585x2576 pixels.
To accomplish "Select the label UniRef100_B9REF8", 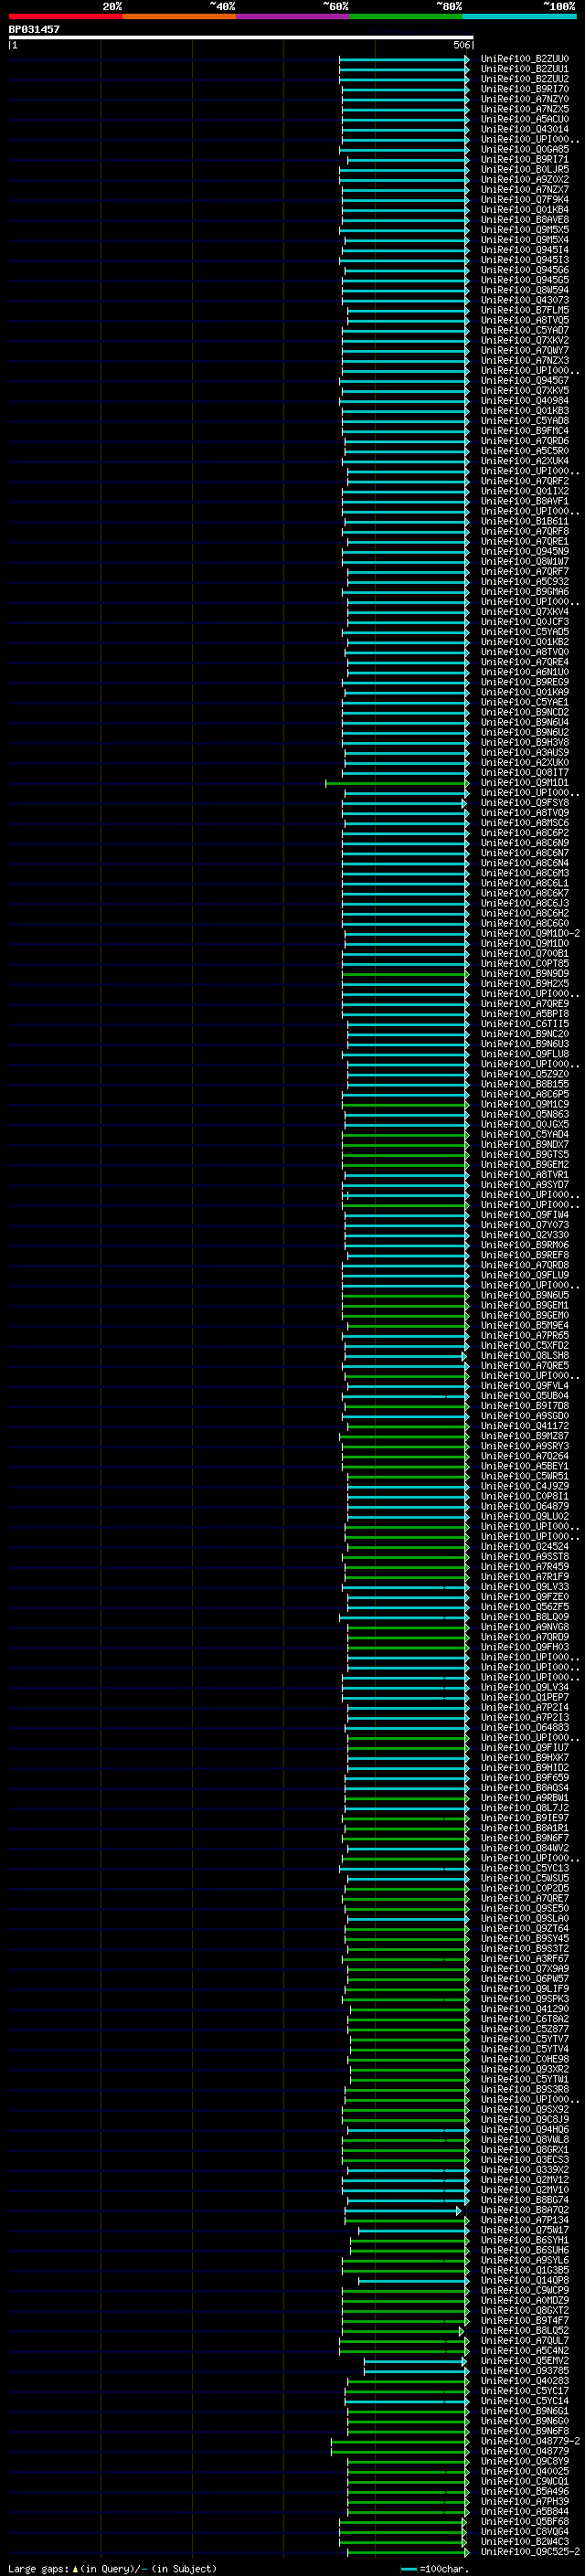I will pyautogui.click(x=524, y=1255).
